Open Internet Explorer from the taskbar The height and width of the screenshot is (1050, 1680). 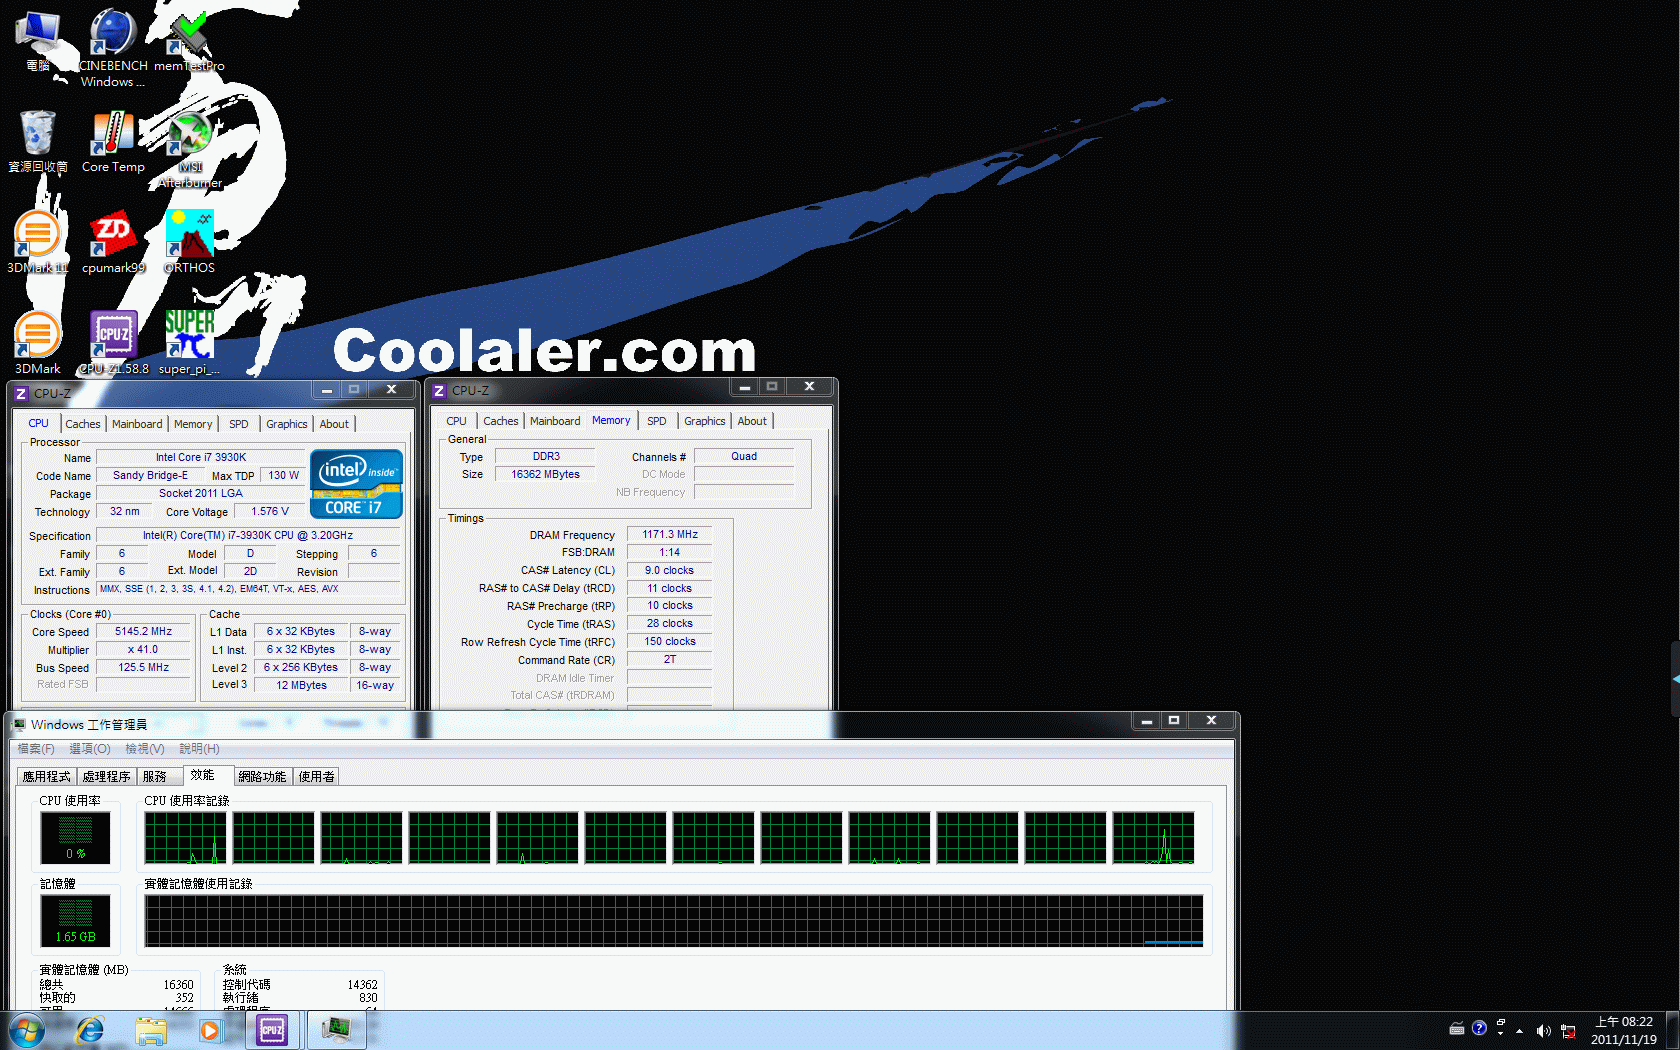[x=90, y=1030]
